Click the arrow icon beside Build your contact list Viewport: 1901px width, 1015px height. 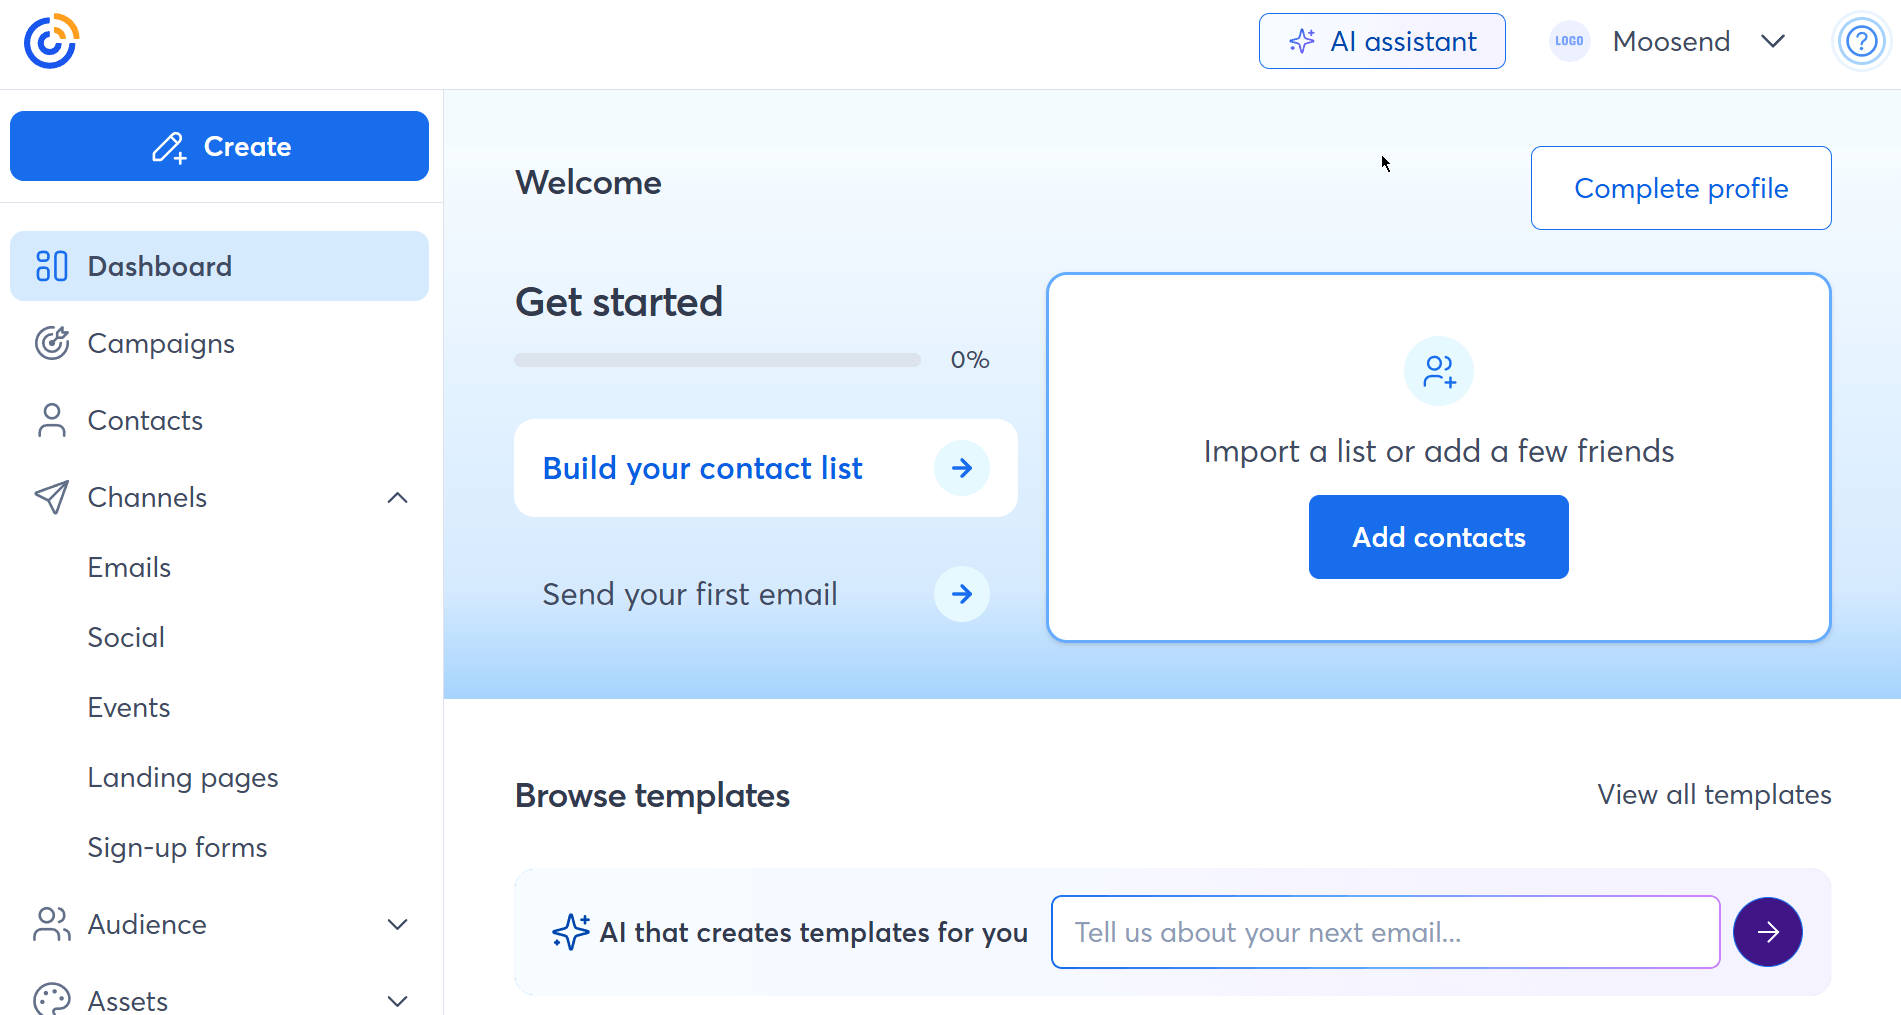961,468
